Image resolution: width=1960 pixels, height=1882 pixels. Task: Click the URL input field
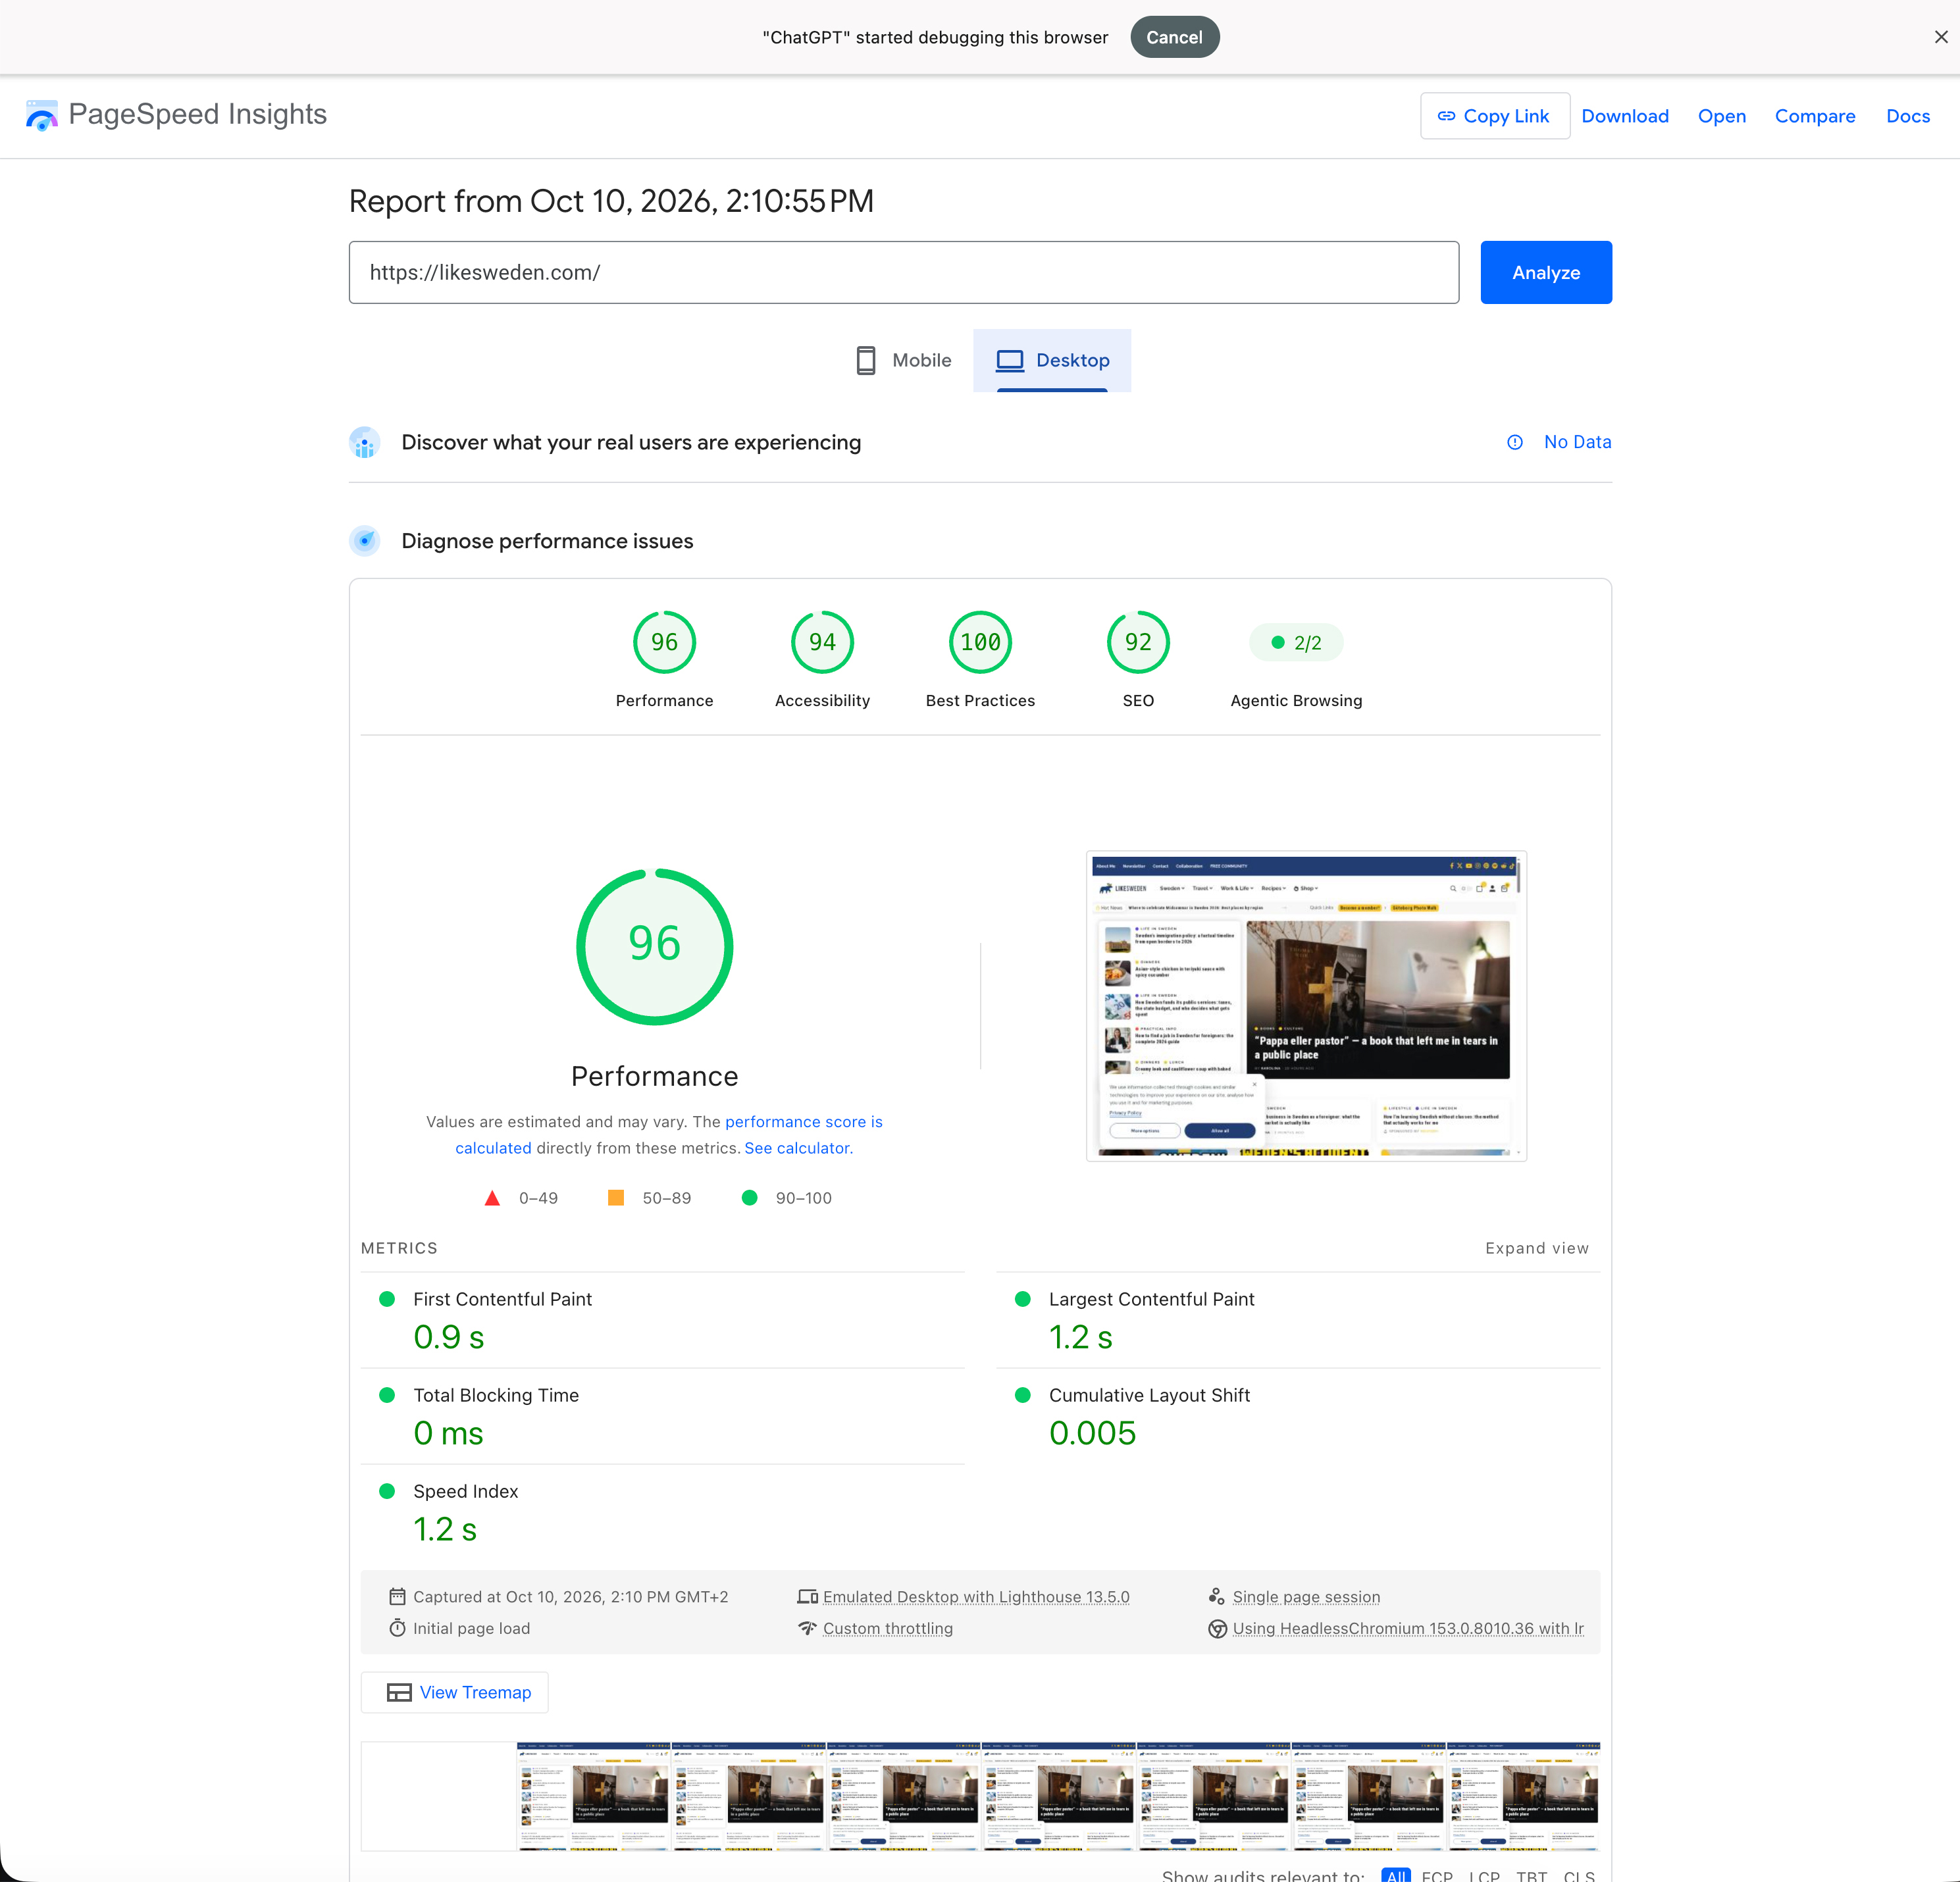point(904,272)
